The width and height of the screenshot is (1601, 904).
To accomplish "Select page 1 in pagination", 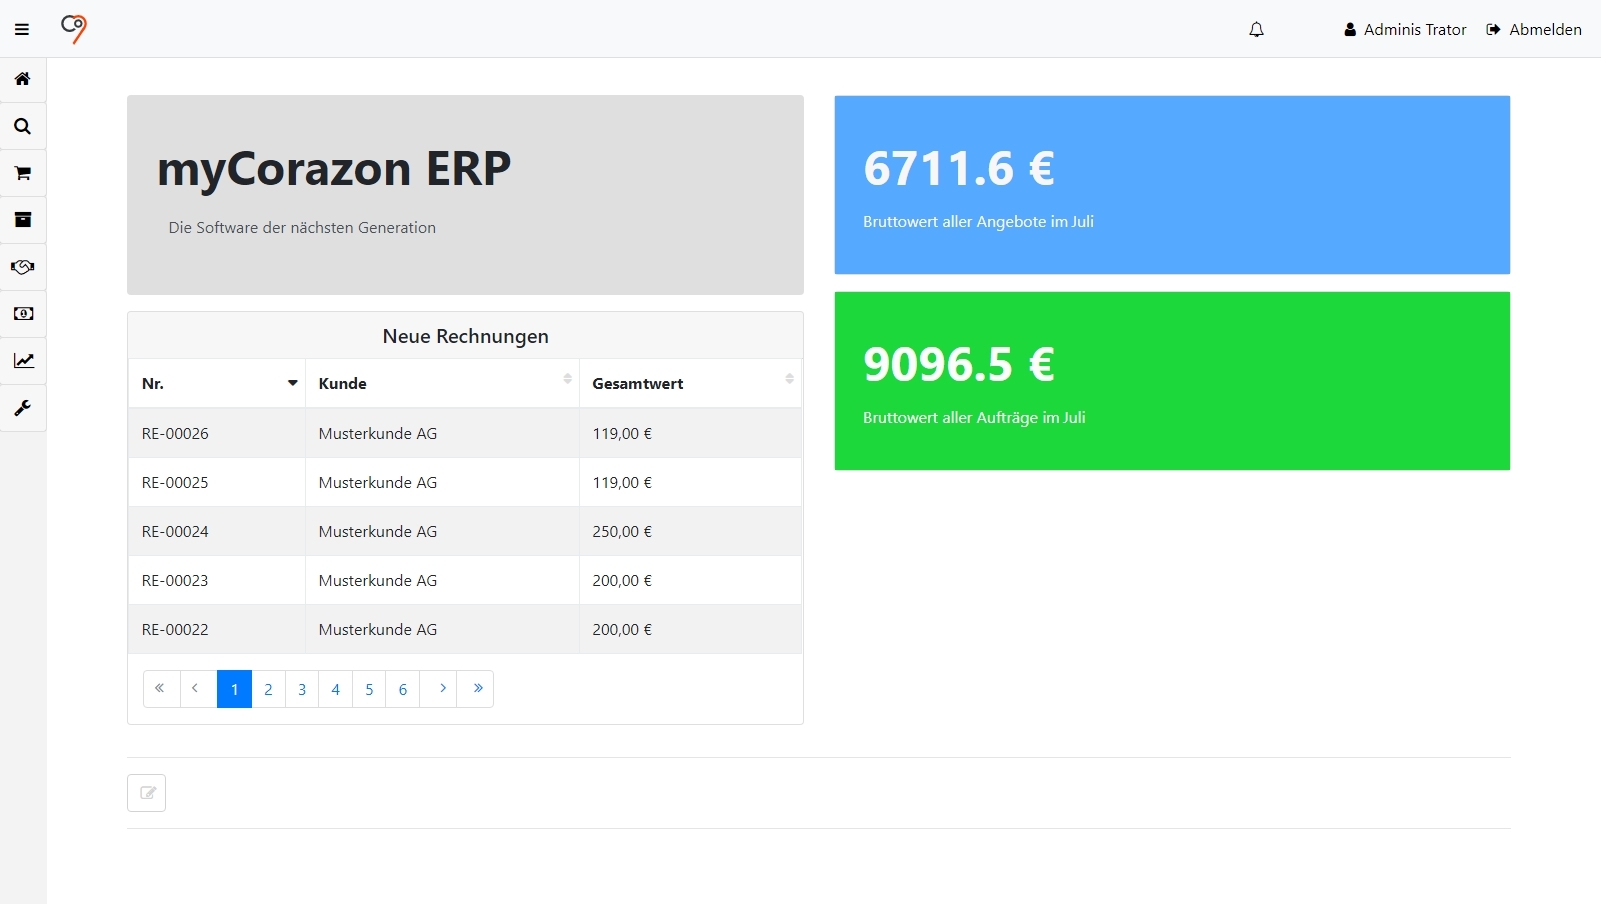I will (x=235, y=689).
